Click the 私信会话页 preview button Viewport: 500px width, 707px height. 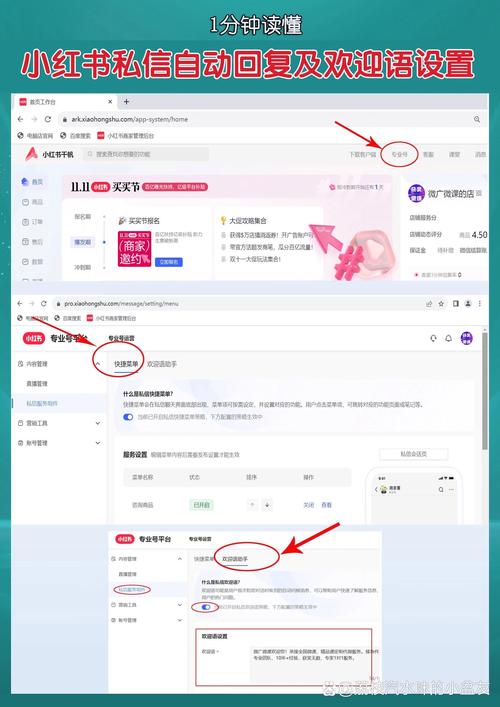tap(413, 454)
